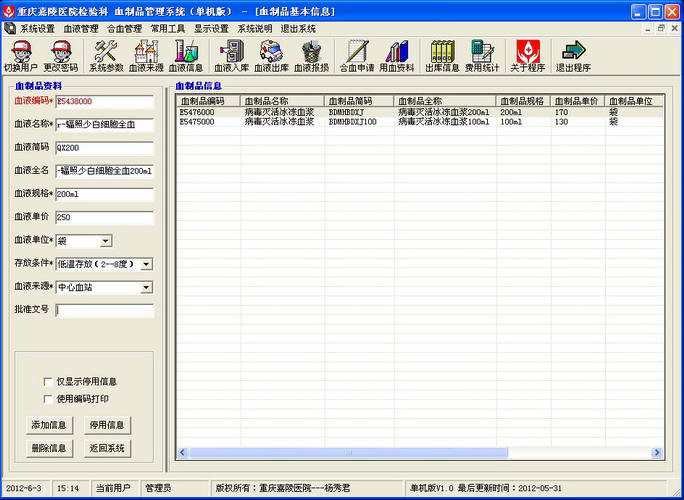
Task: Click the 添加信息 button
Action: point(49,425)
